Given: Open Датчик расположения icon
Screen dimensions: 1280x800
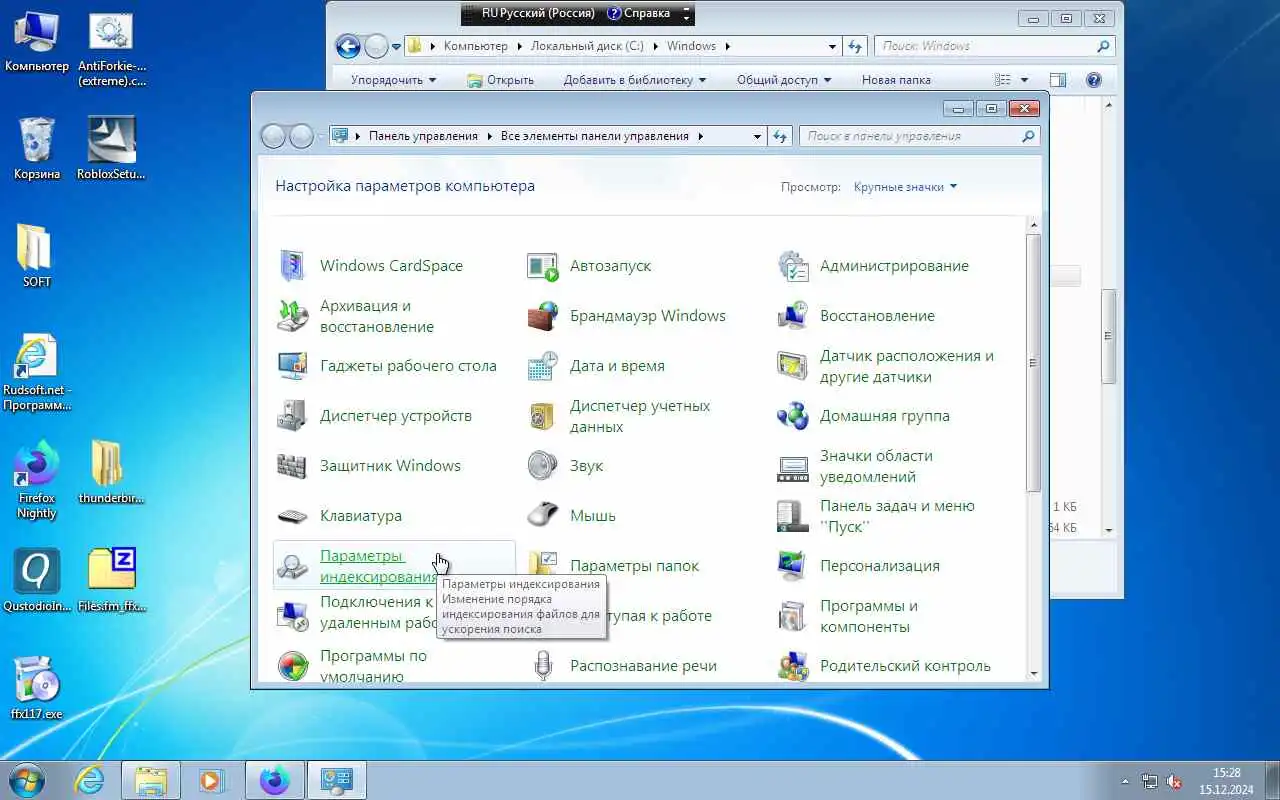Looking at the screenshot, I should coord(792,366).
